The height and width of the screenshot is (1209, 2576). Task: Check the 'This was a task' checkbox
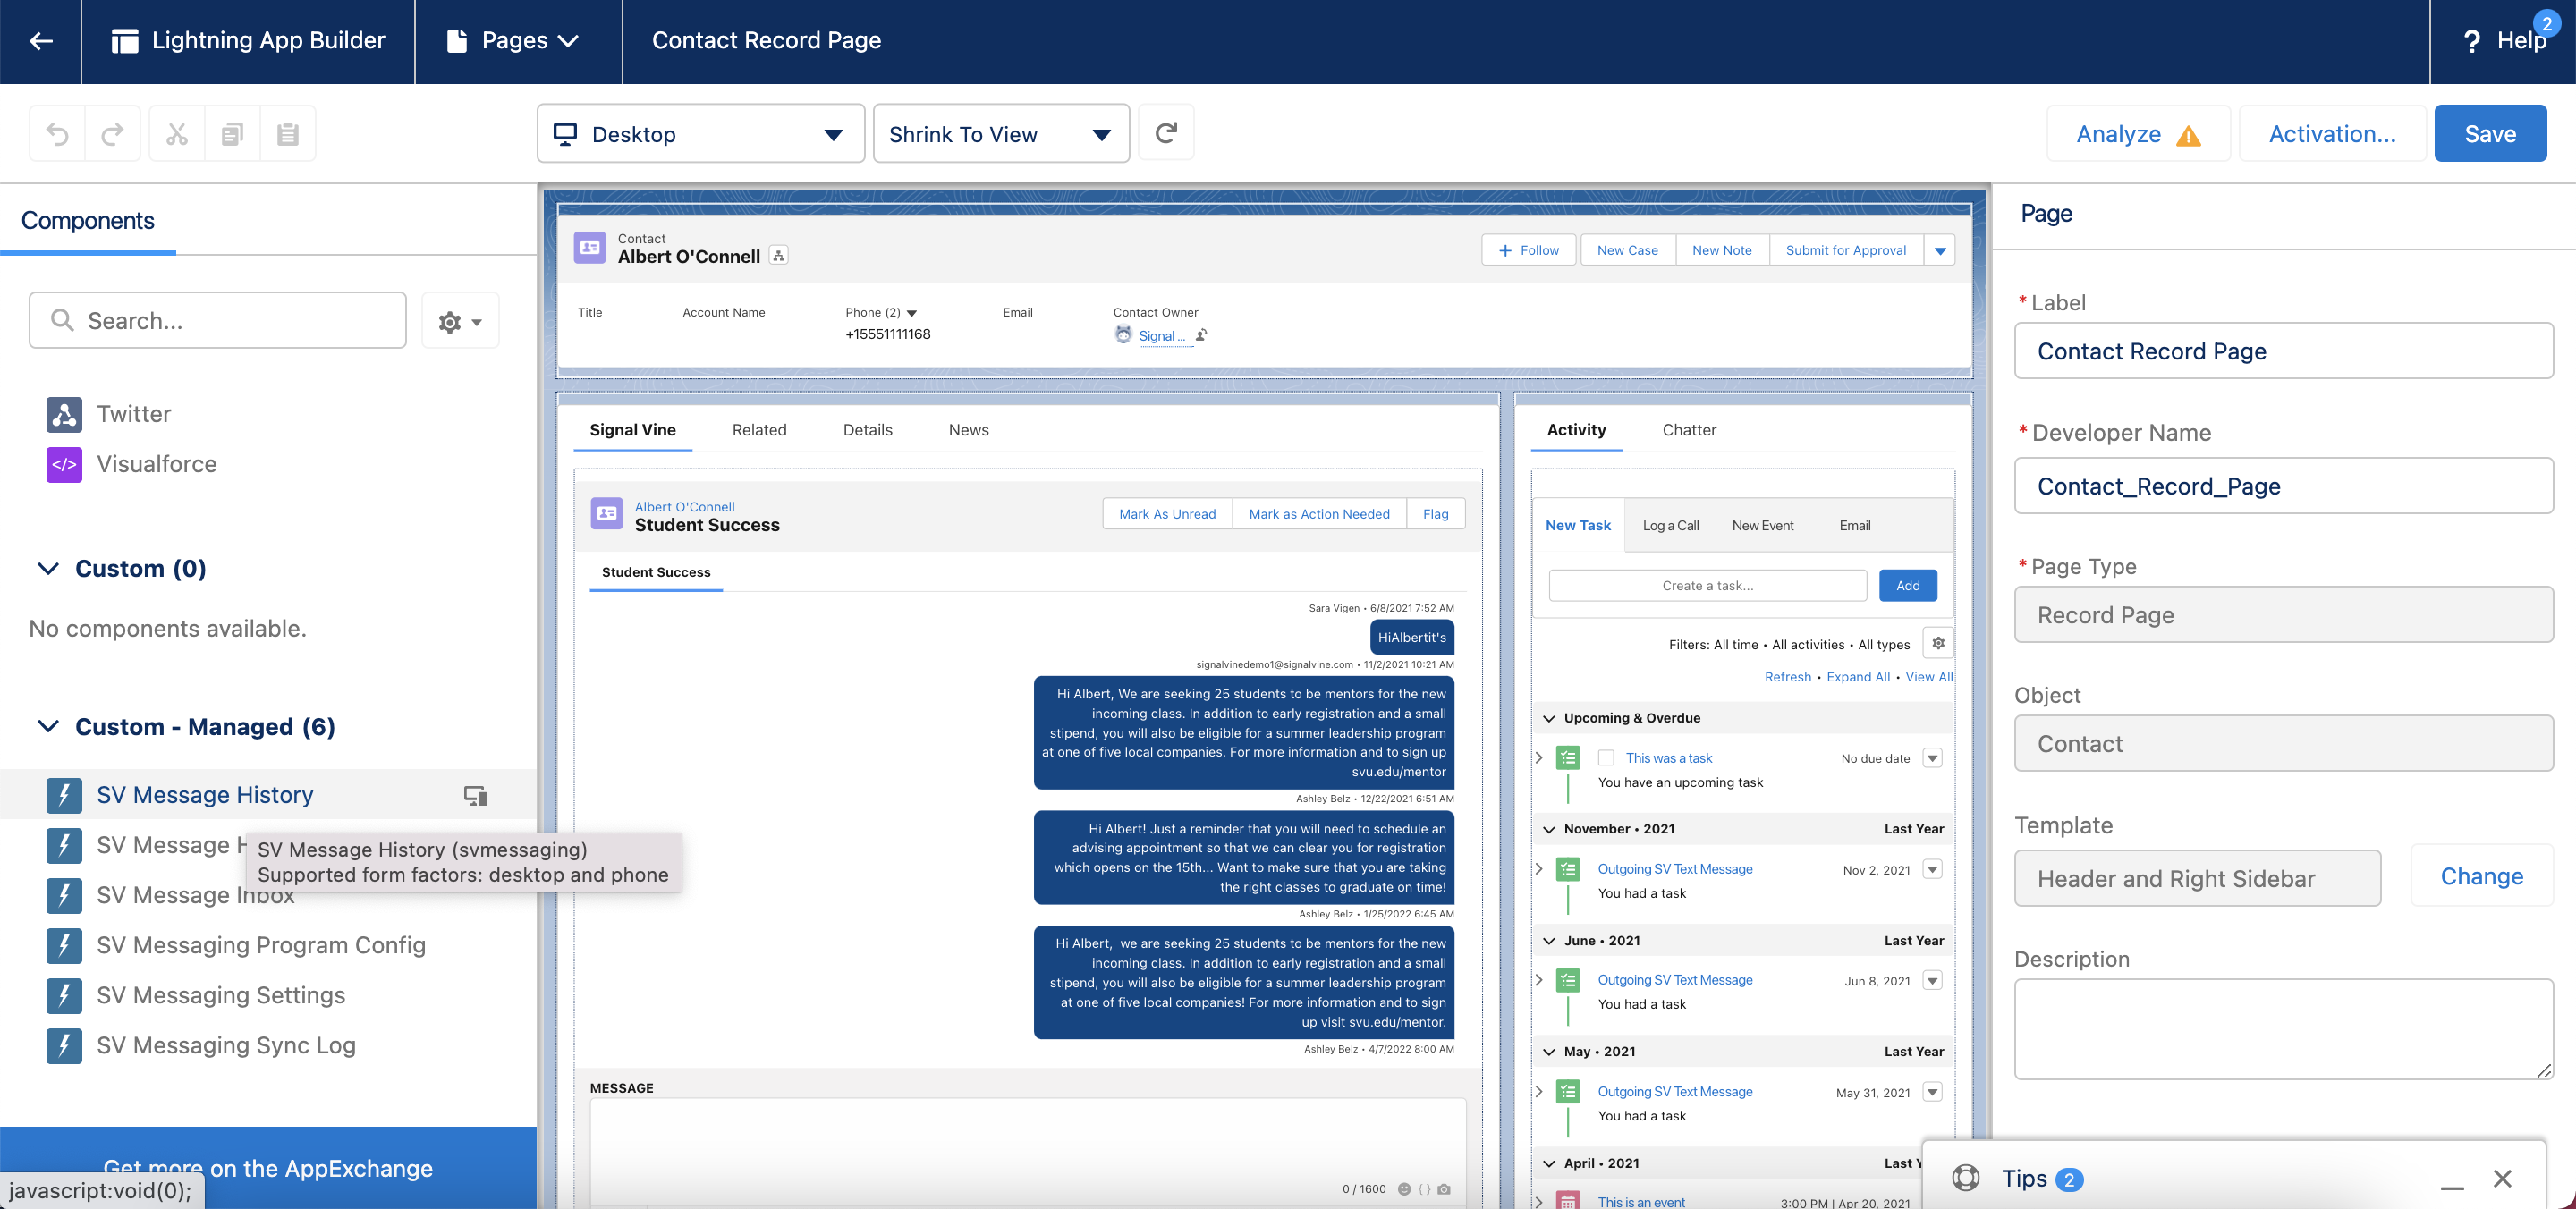click(x=1606, y=758)
